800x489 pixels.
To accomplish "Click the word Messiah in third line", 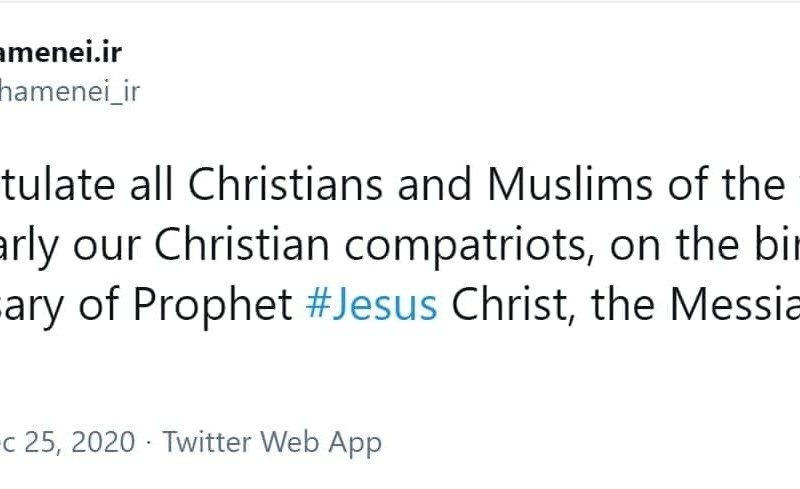I will [x=733, y=304].
